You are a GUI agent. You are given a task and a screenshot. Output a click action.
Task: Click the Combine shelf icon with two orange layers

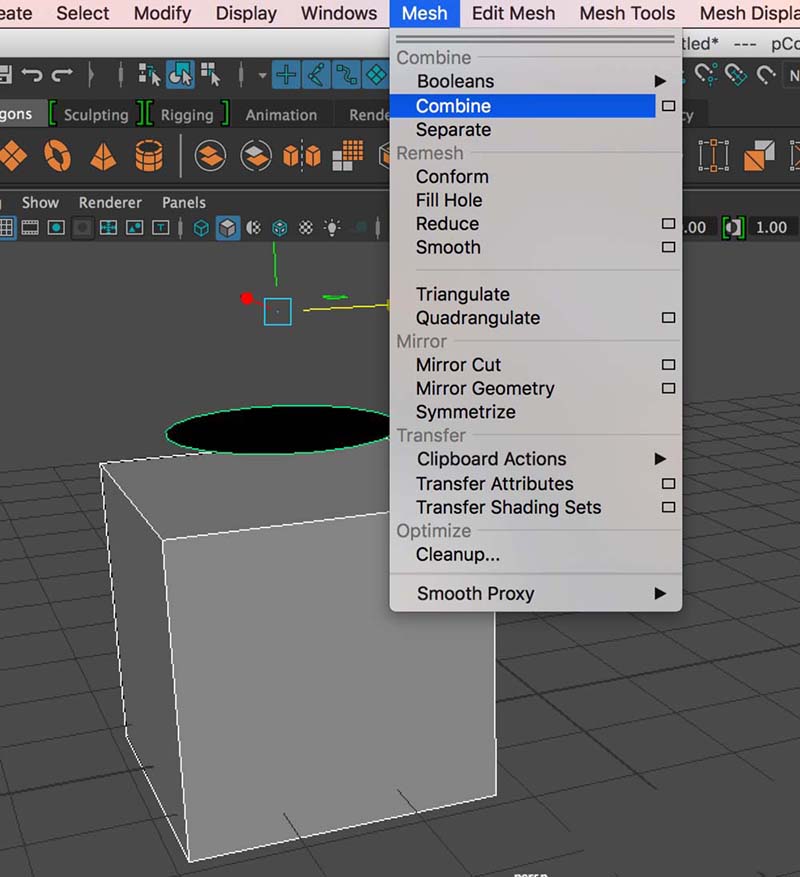[x=210, y=155]
